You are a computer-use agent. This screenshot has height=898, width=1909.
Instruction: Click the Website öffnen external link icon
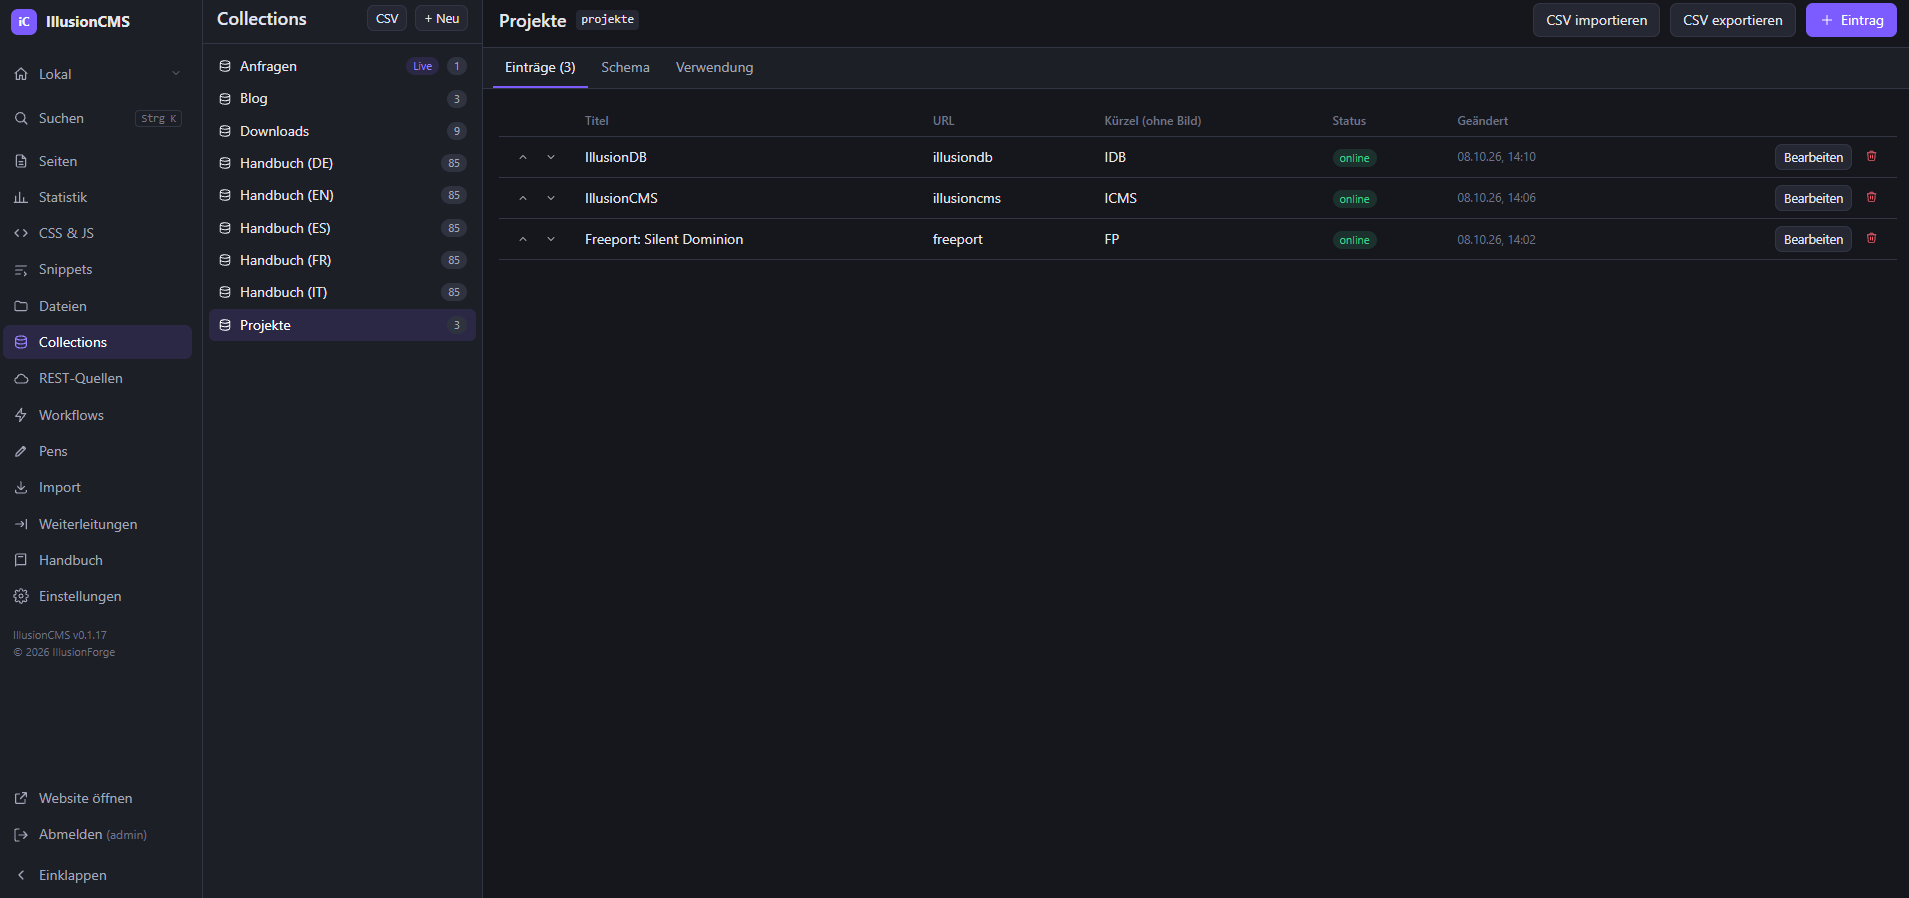tap(21, 798)
